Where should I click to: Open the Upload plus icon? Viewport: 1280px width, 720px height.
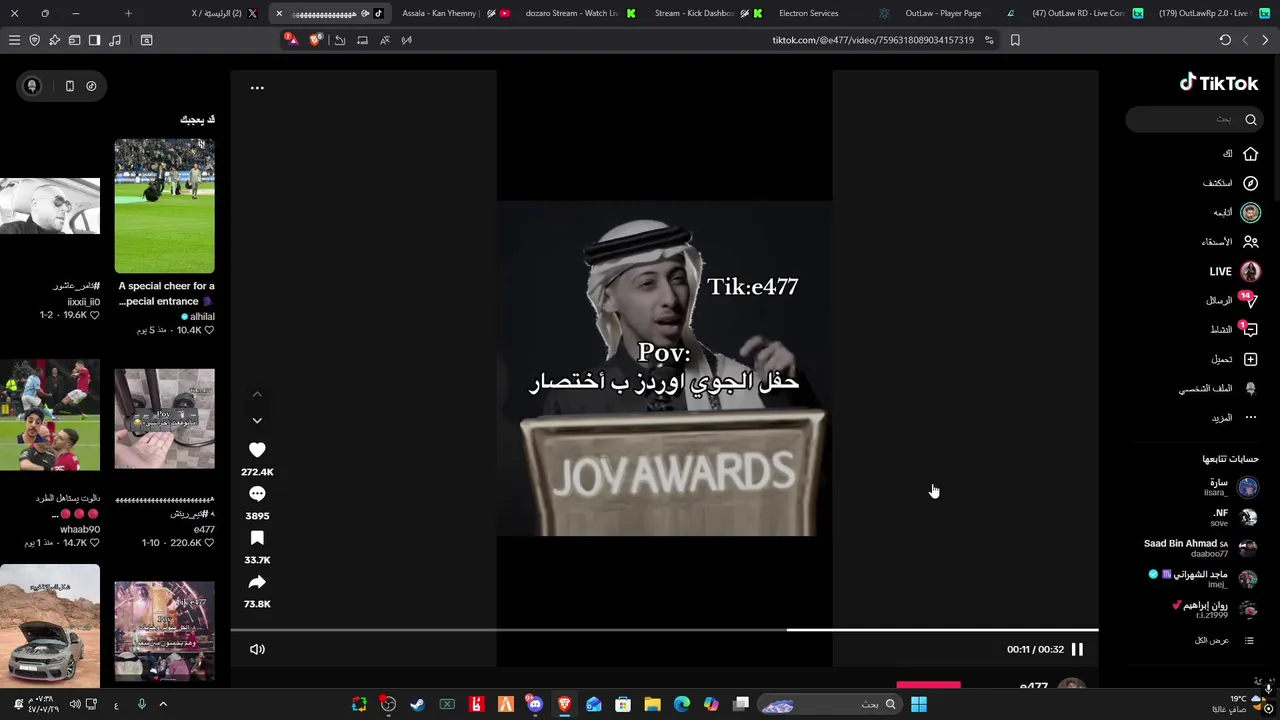click(1250, 359)
